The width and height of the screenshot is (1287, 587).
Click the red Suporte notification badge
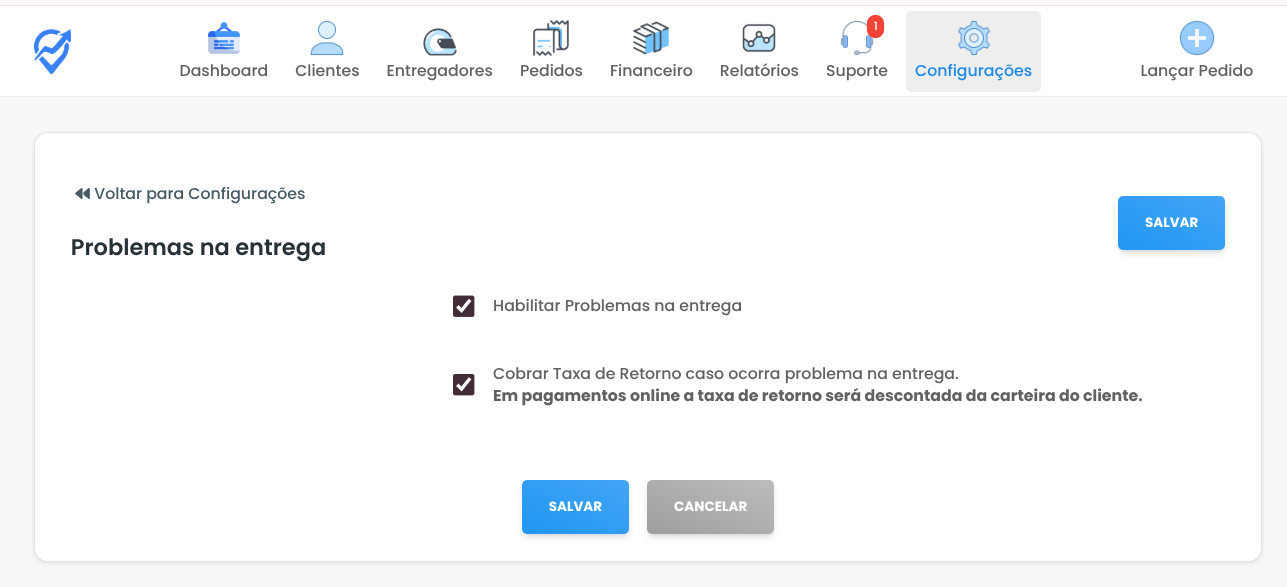(x=875, y=26)
